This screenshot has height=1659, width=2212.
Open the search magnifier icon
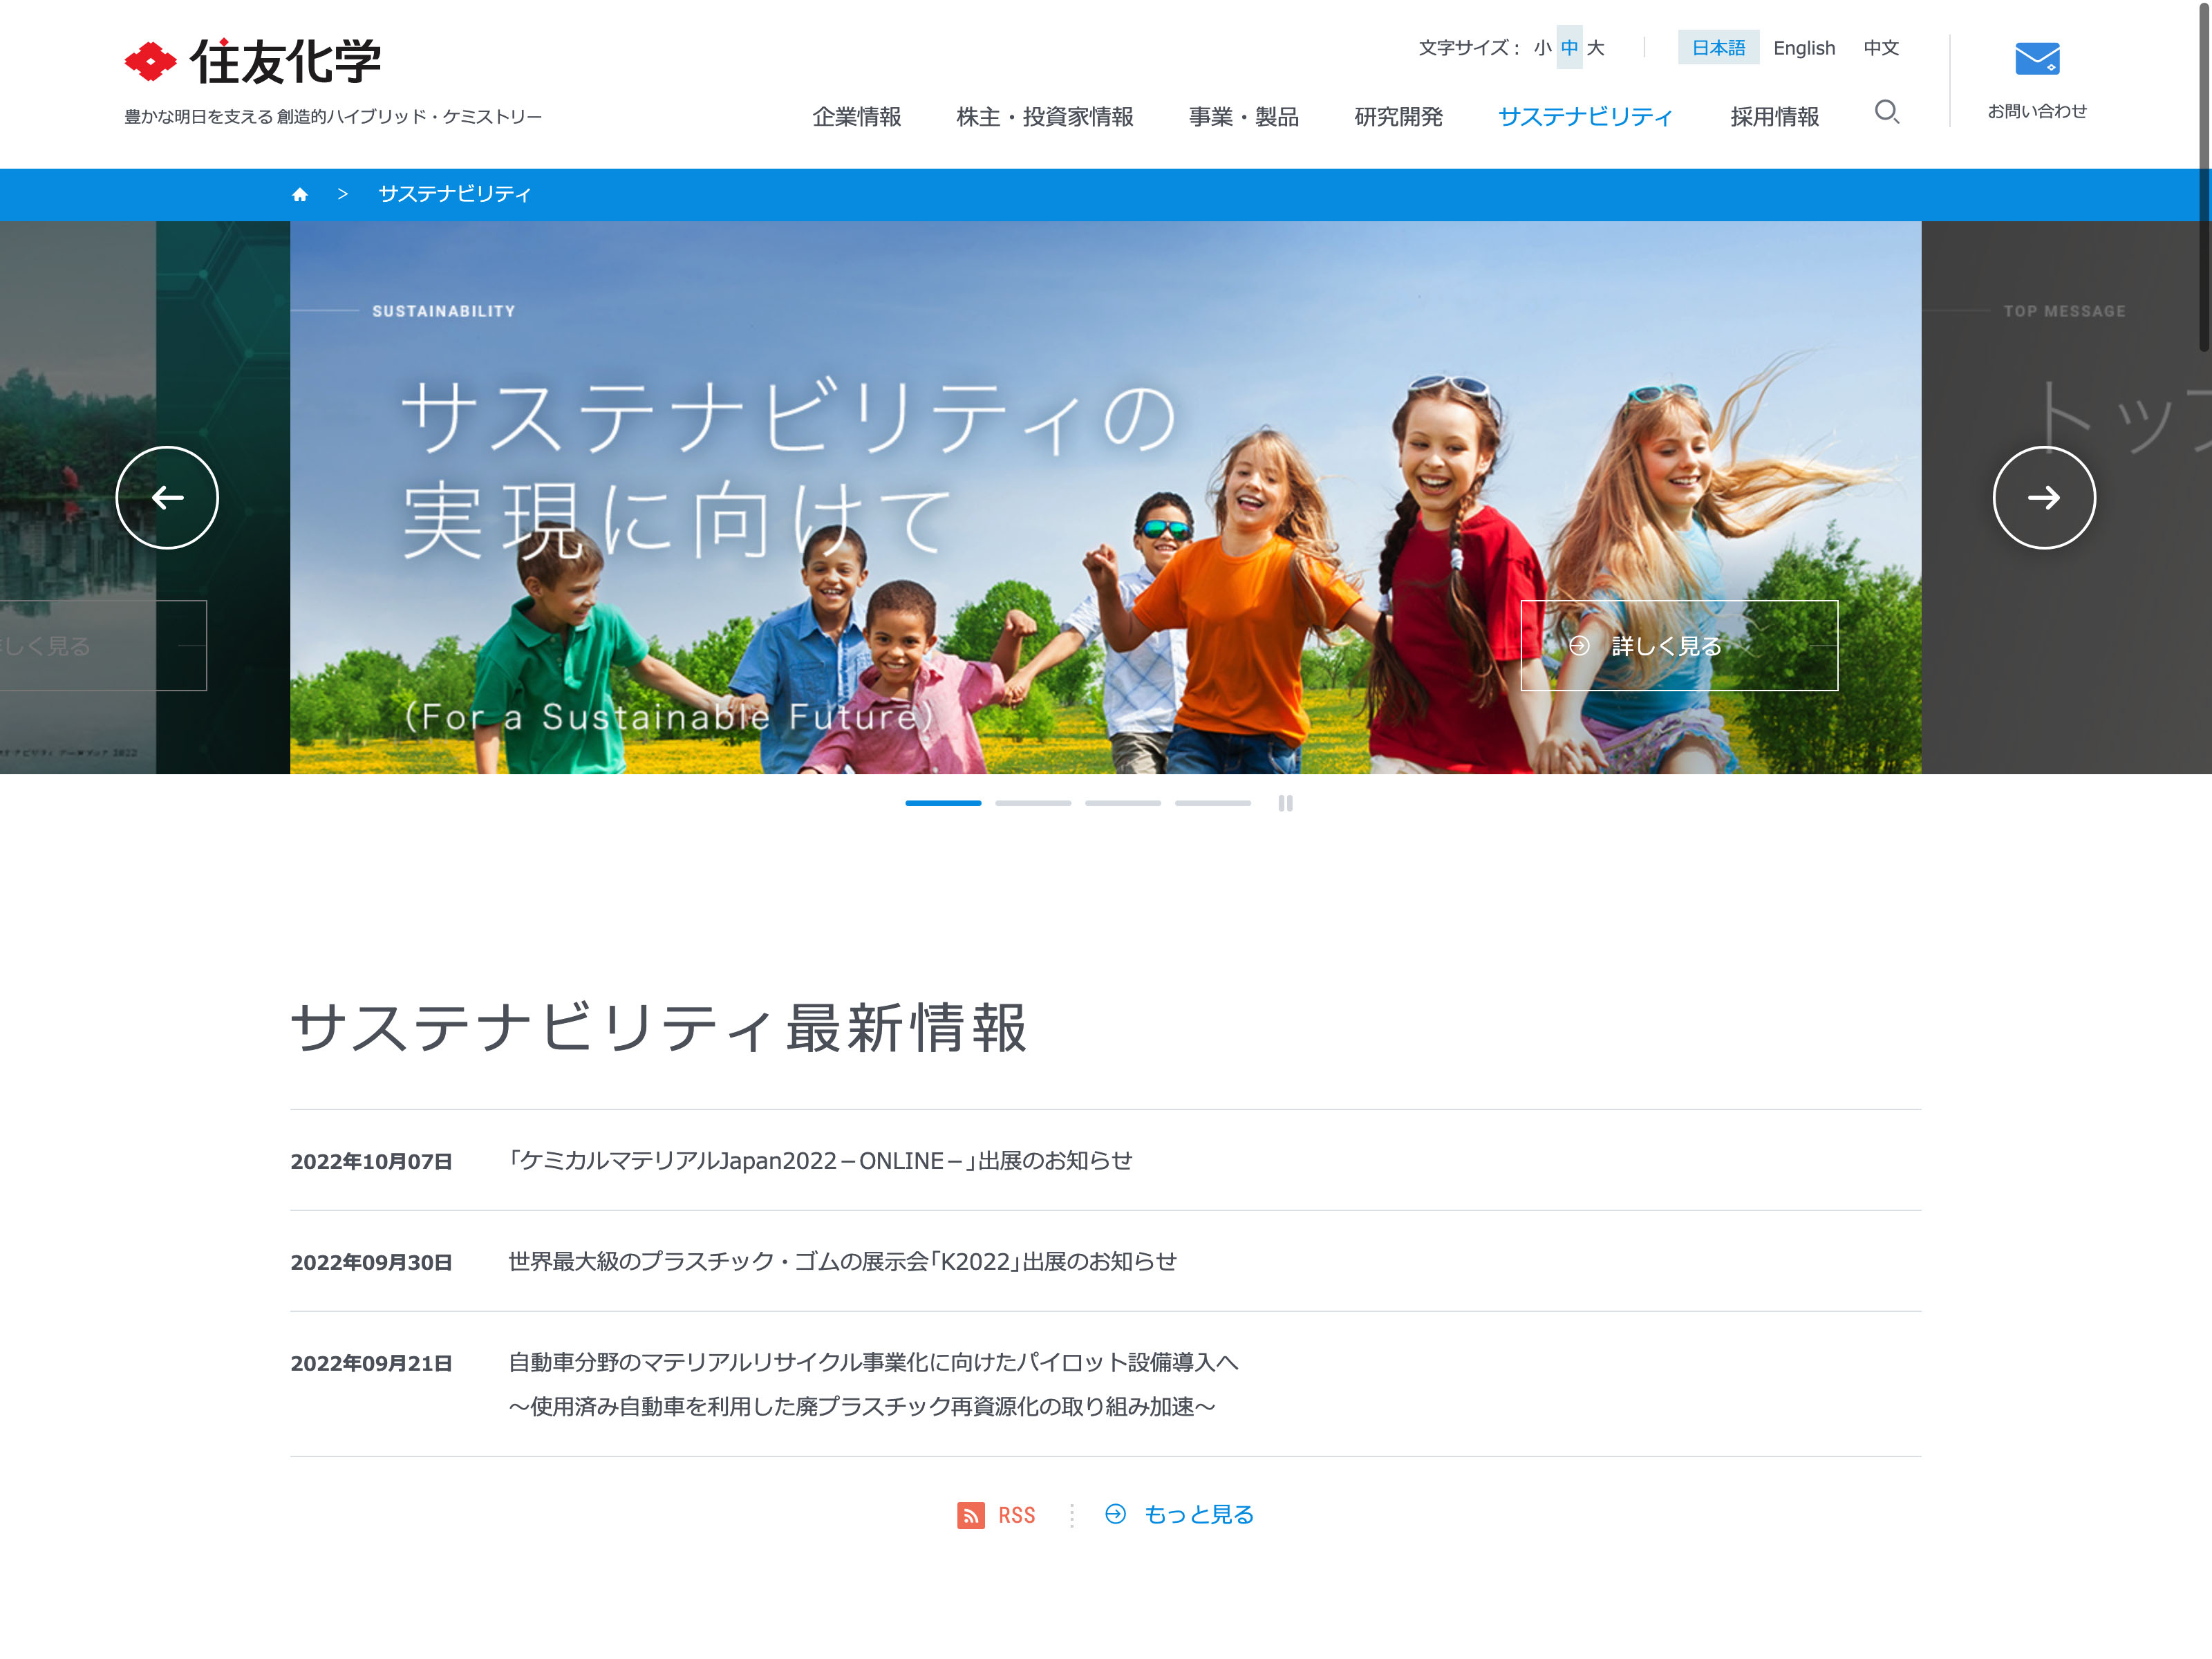pos(1886,112)
